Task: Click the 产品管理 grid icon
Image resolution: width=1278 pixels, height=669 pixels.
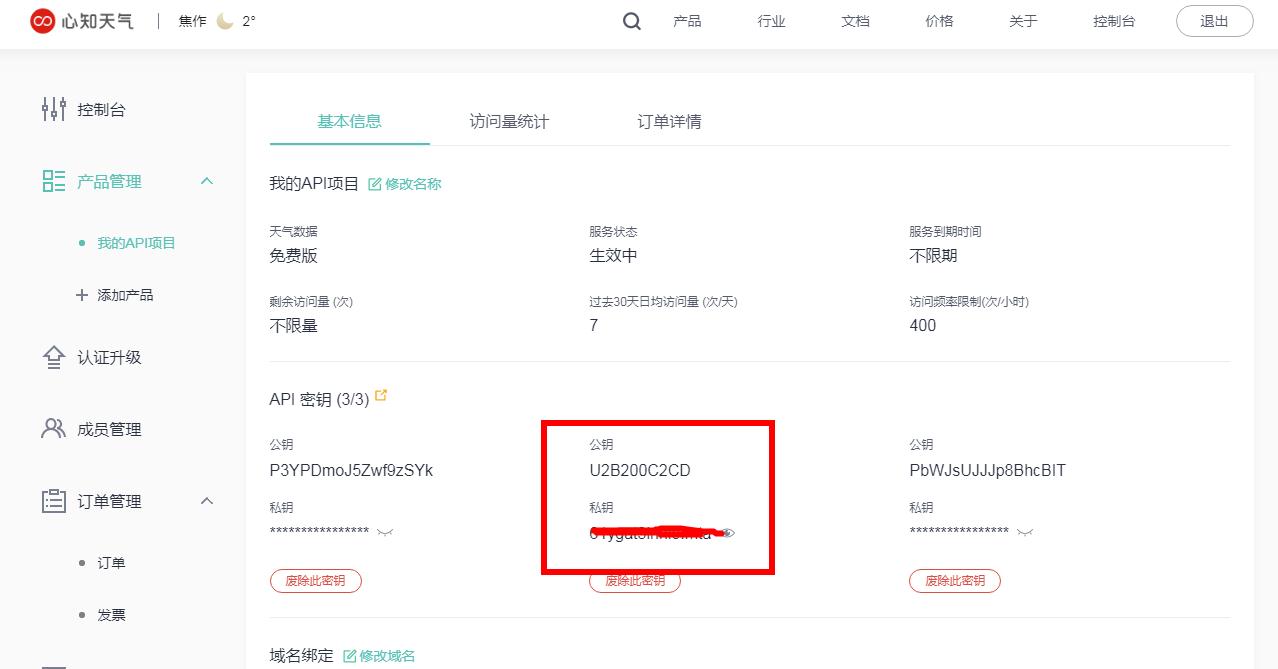Action: coord(53,181)
